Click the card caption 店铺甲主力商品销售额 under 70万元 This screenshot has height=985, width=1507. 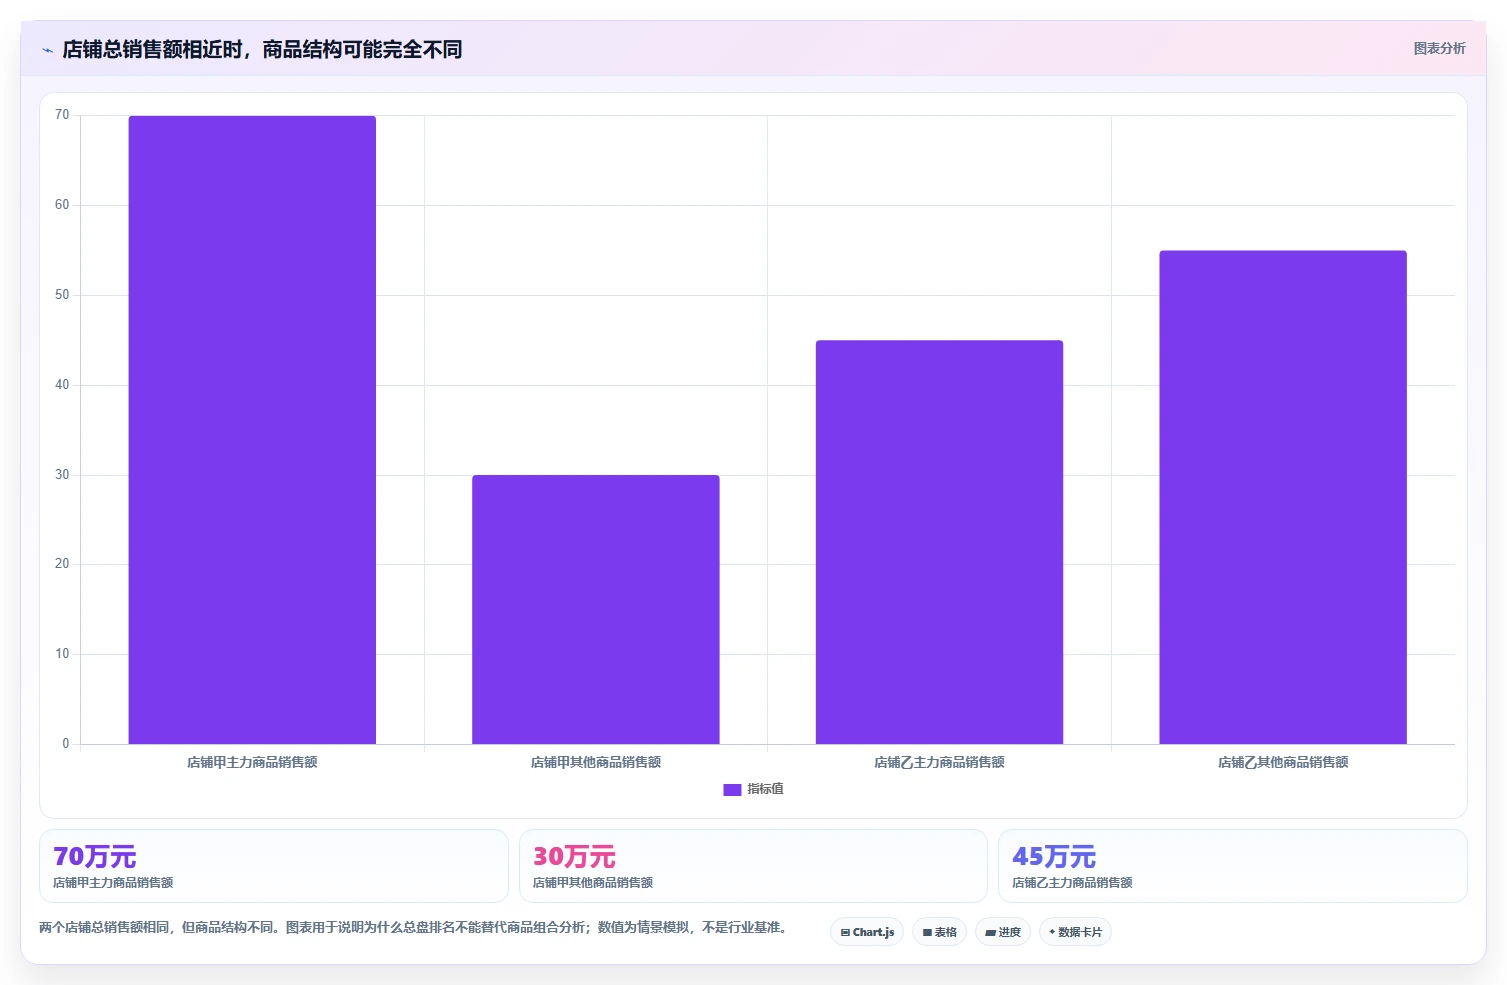113,883
